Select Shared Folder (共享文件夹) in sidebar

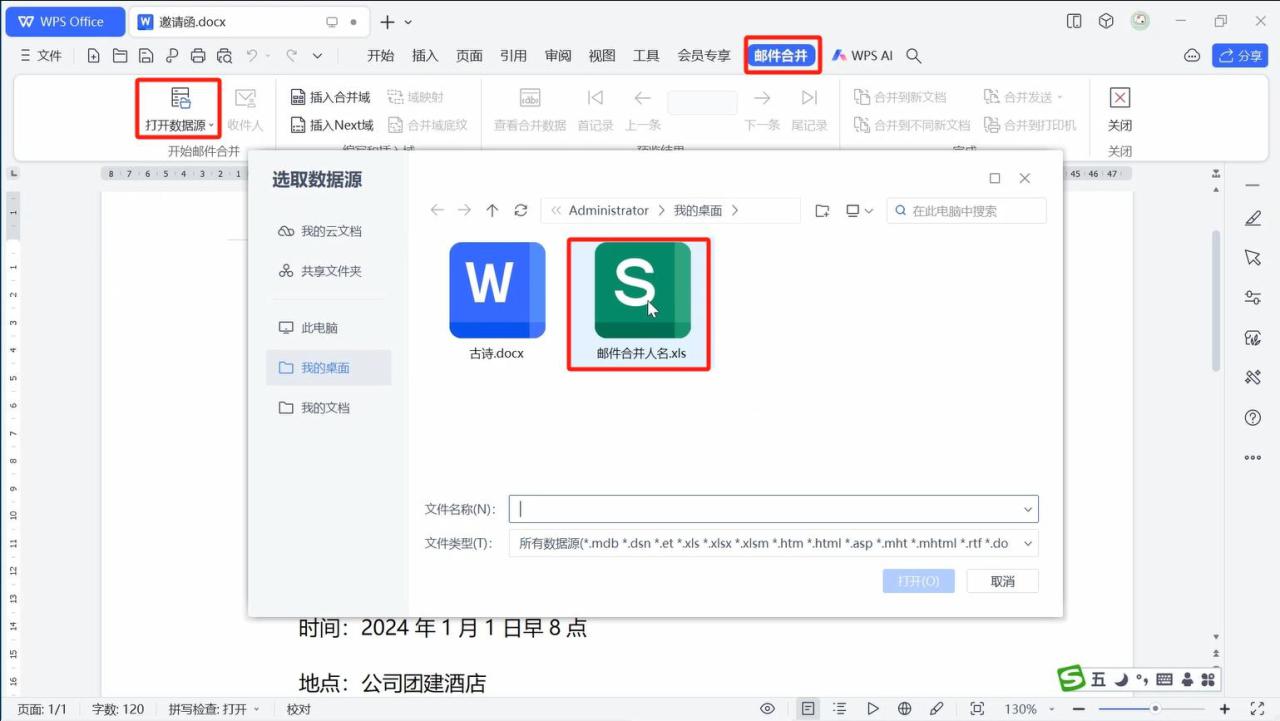(x=329, y=271)
